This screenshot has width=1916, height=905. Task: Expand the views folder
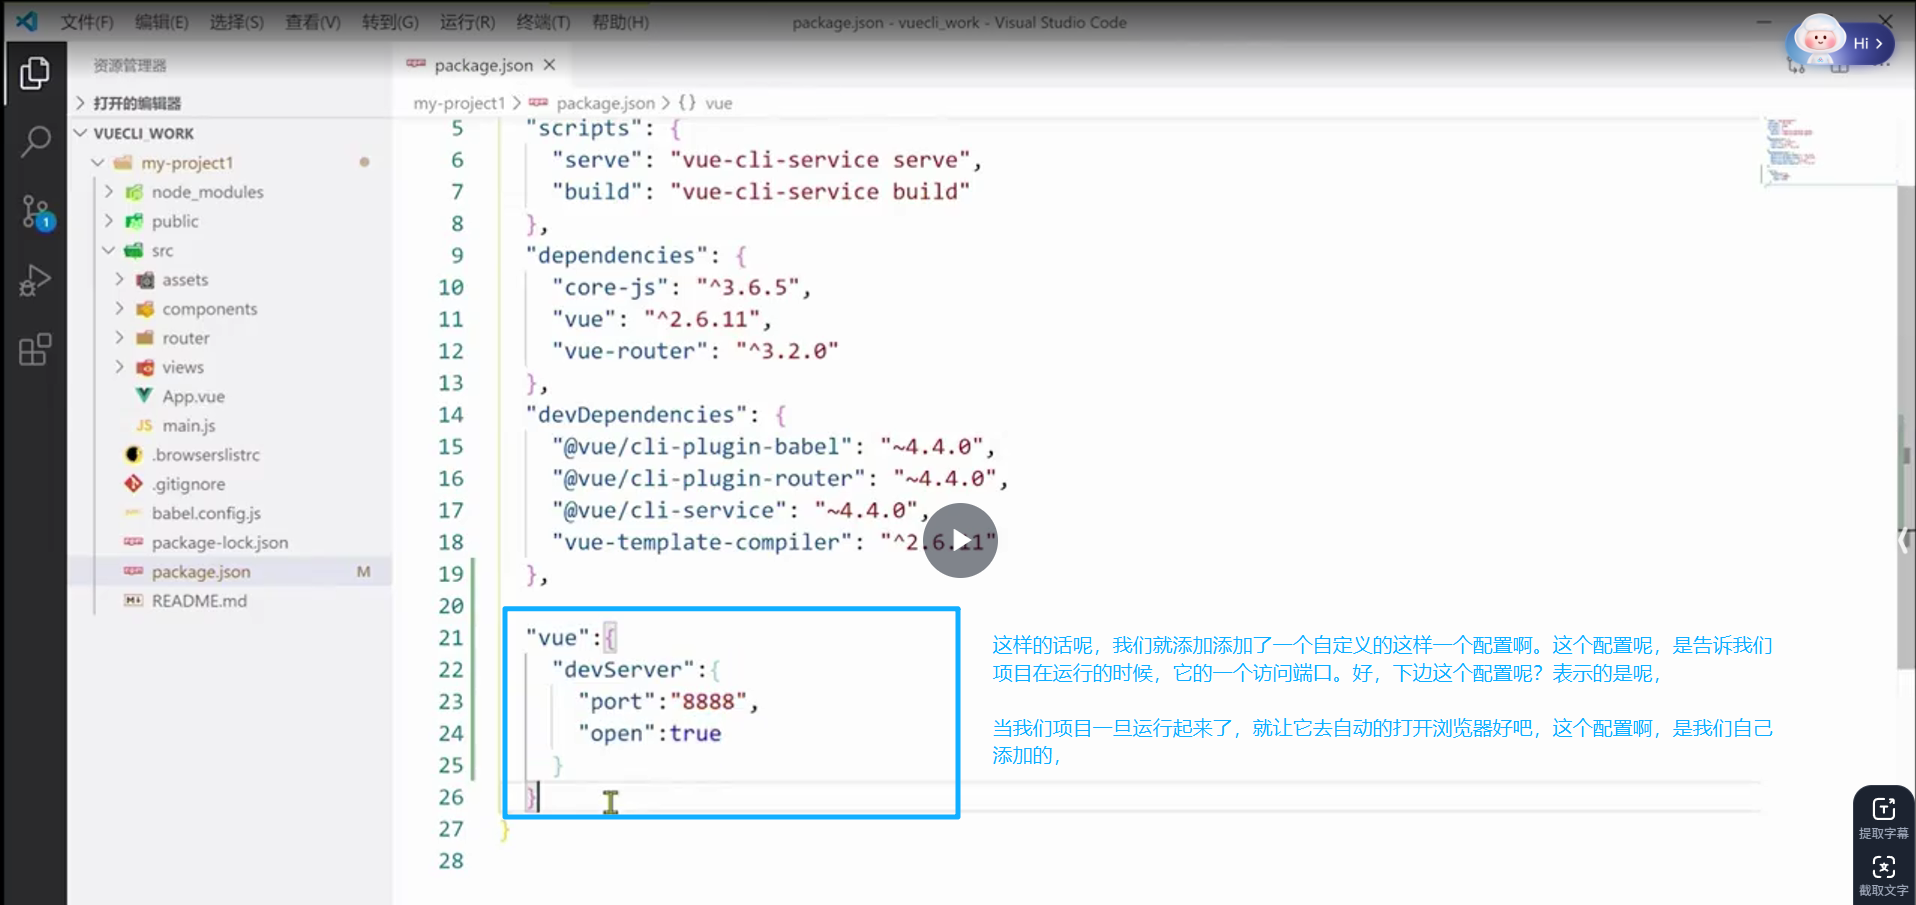point(183,367)
